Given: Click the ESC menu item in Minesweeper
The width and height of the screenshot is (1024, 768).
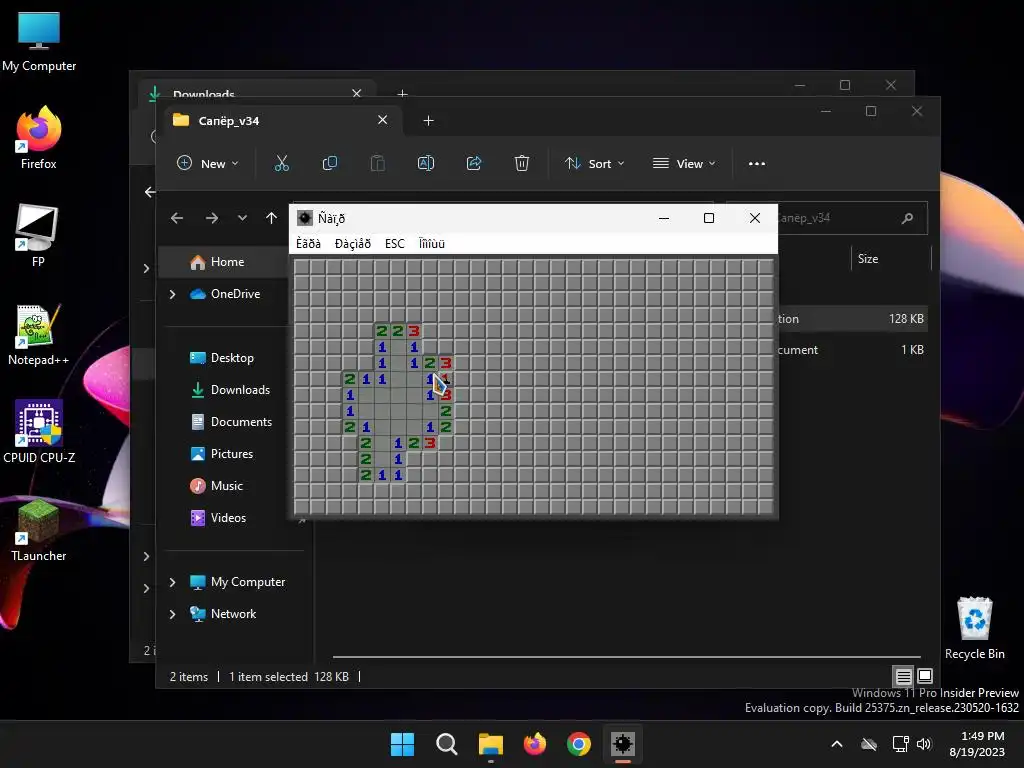Looking at the screenshot, I should click(x=394, y=244).
